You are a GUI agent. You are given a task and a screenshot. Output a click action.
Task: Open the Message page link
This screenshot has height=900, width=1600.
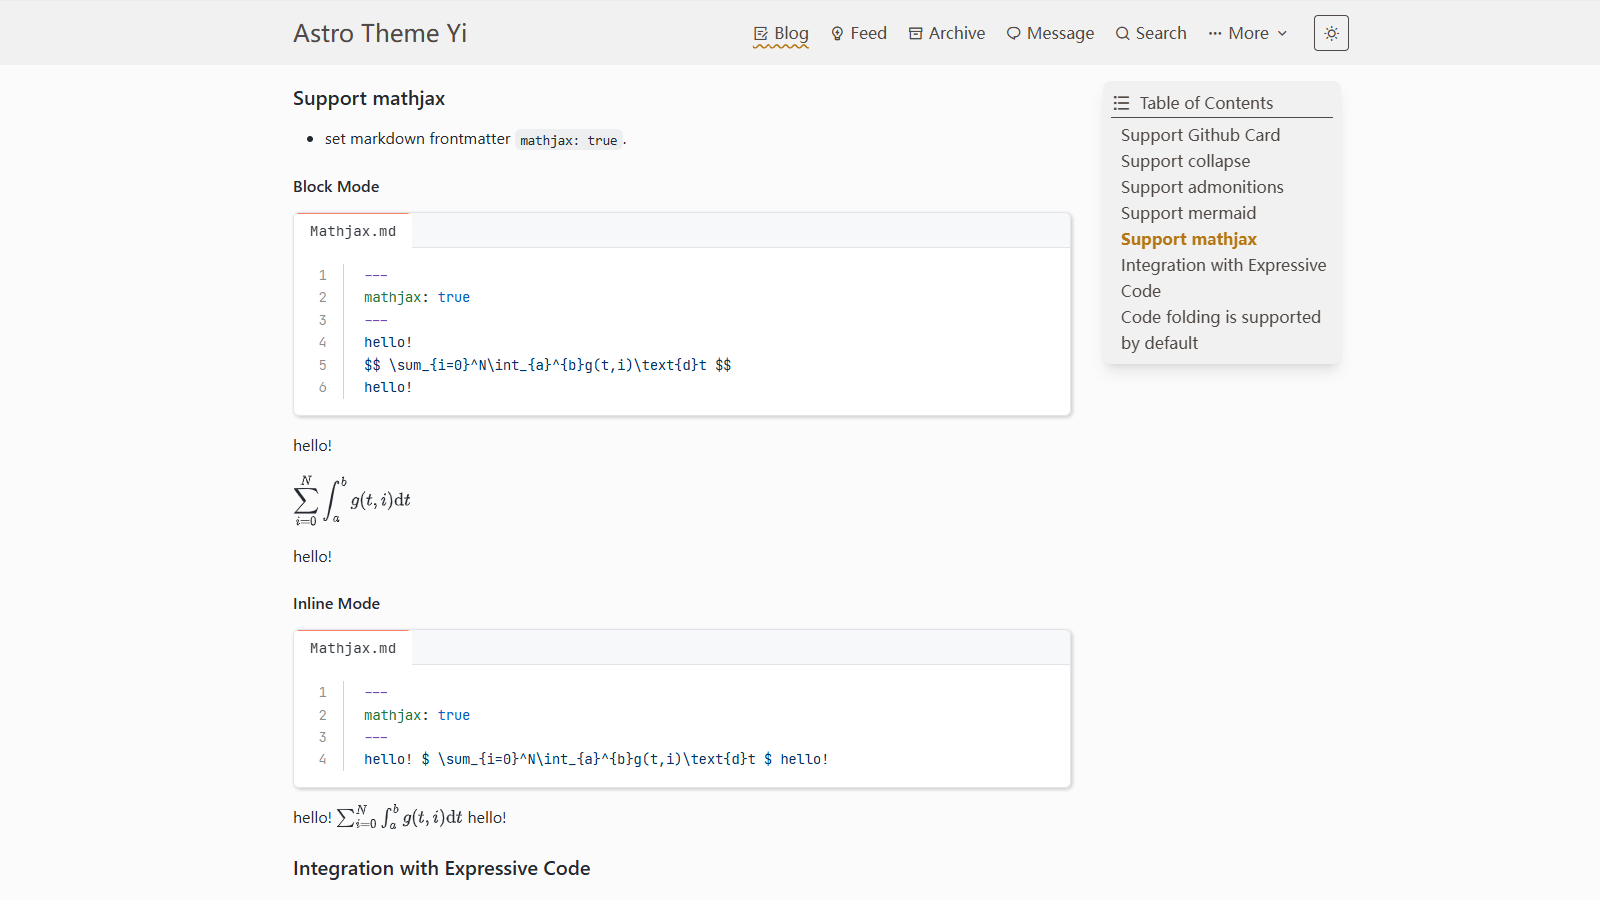coord(1060,33)
